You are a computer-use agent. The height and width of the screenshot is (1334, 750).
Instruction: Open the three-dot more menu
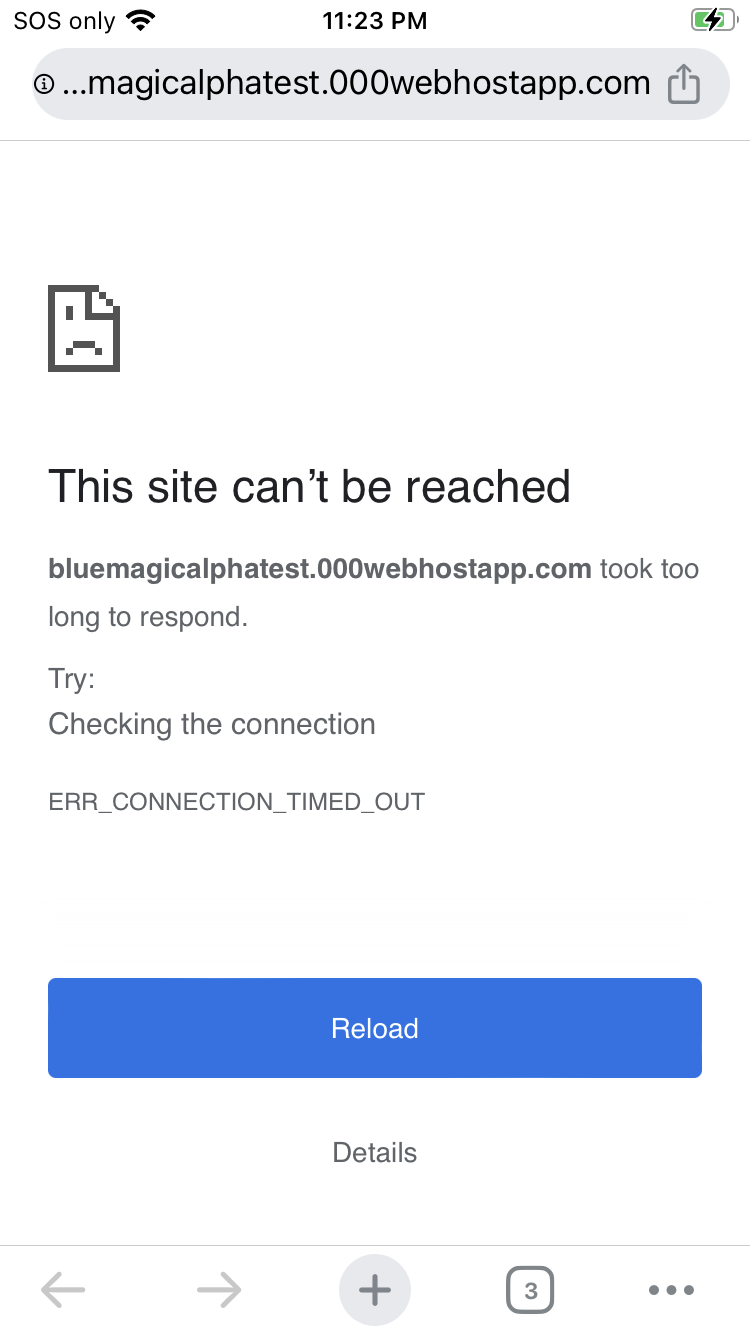[671, 1290]
